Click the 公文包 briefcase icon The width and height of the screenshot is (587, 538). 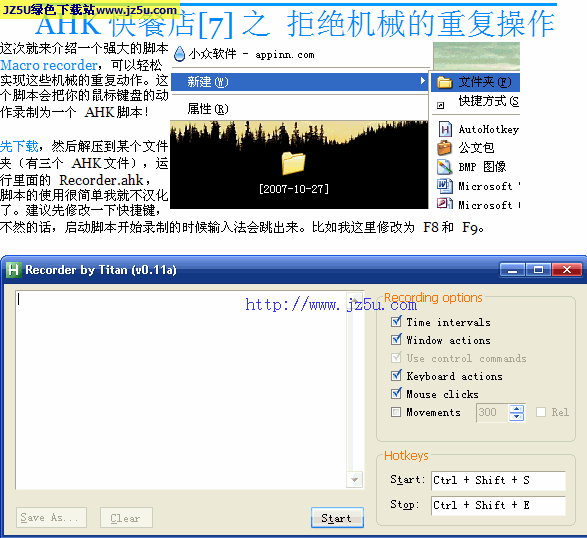445,148
